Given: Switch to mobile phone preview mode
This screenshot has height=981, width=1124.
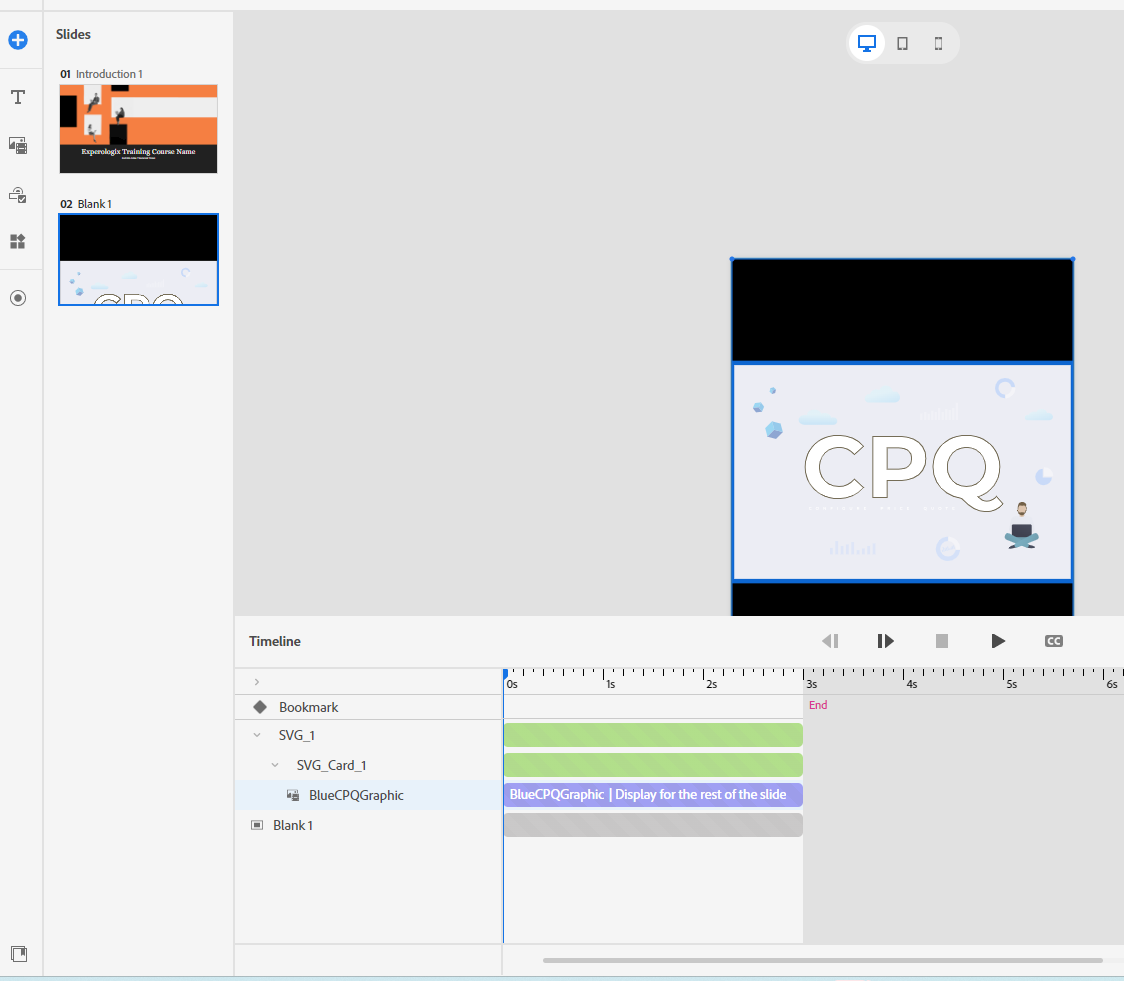Looking at the screenshot, I should (x=938, y=43).
